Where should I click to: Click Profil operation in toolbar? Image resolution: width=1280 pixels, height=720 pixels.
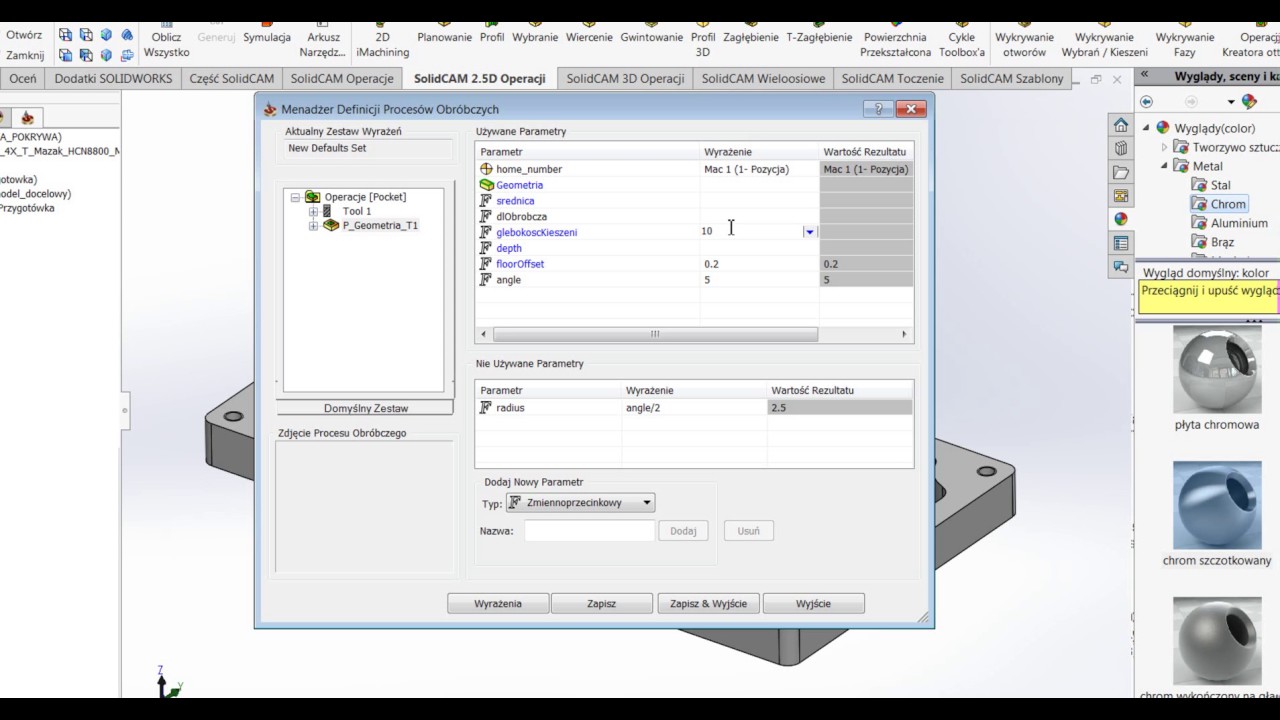coord(492,31)
